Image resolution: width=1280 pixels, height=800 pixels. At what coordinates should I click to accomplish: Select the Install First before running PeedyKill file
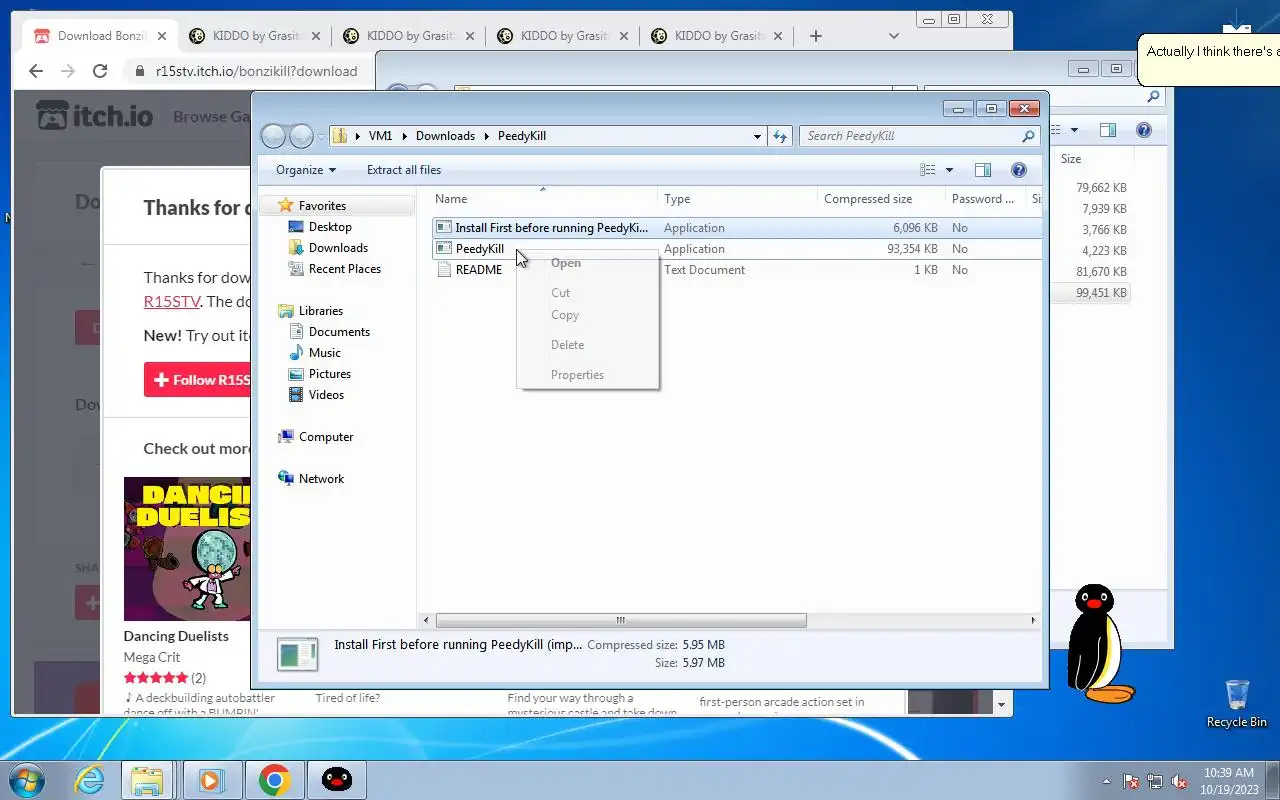coord(551,228)
